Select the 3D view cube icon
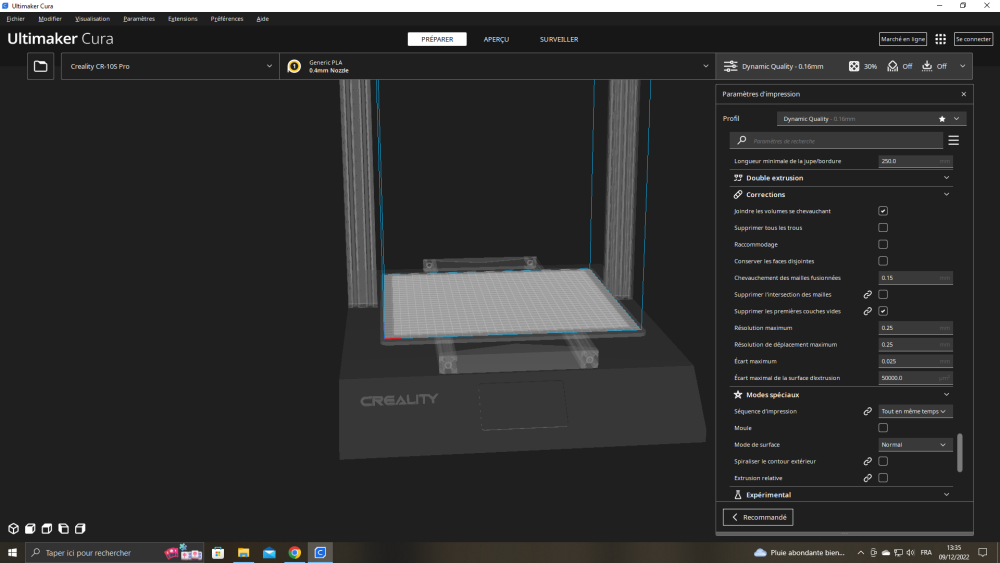1000x563 pixels. pos(13,529)
